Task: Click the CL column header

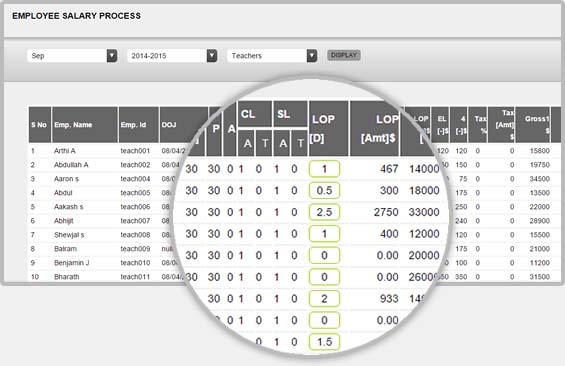Action: click(x=254, y=114)
